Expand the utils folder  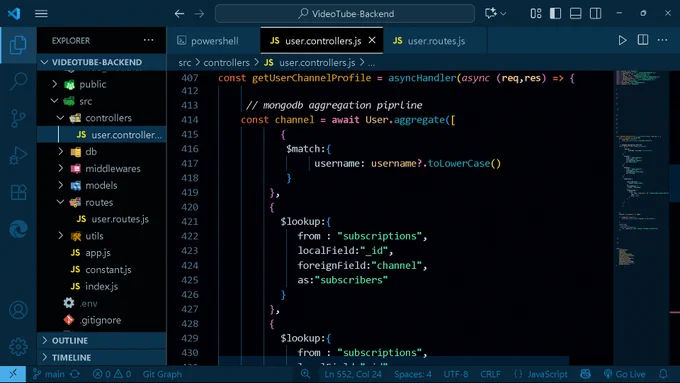[x=61, y=236]
